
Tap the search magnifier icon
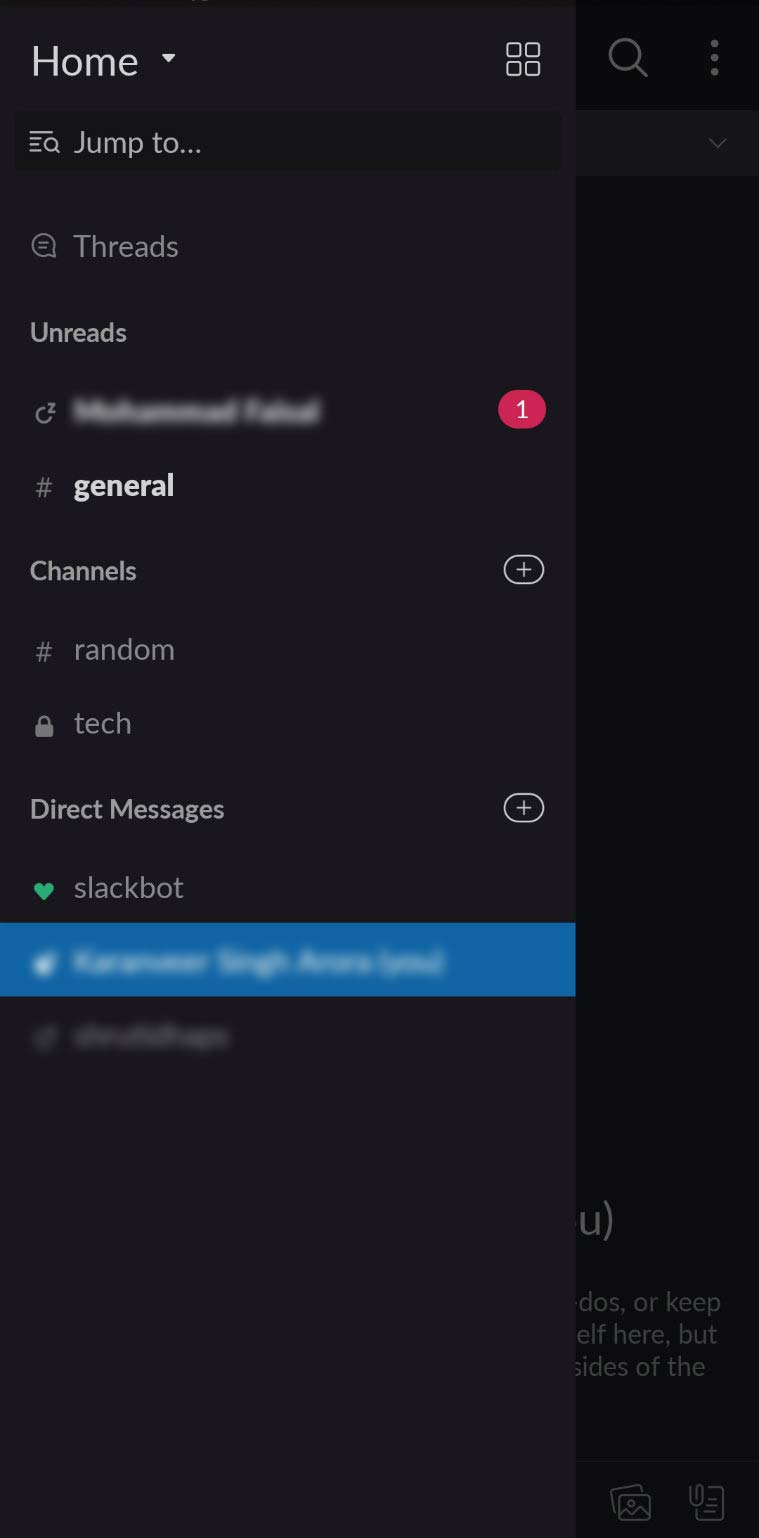pyautogui.click(x=628, y=58)
